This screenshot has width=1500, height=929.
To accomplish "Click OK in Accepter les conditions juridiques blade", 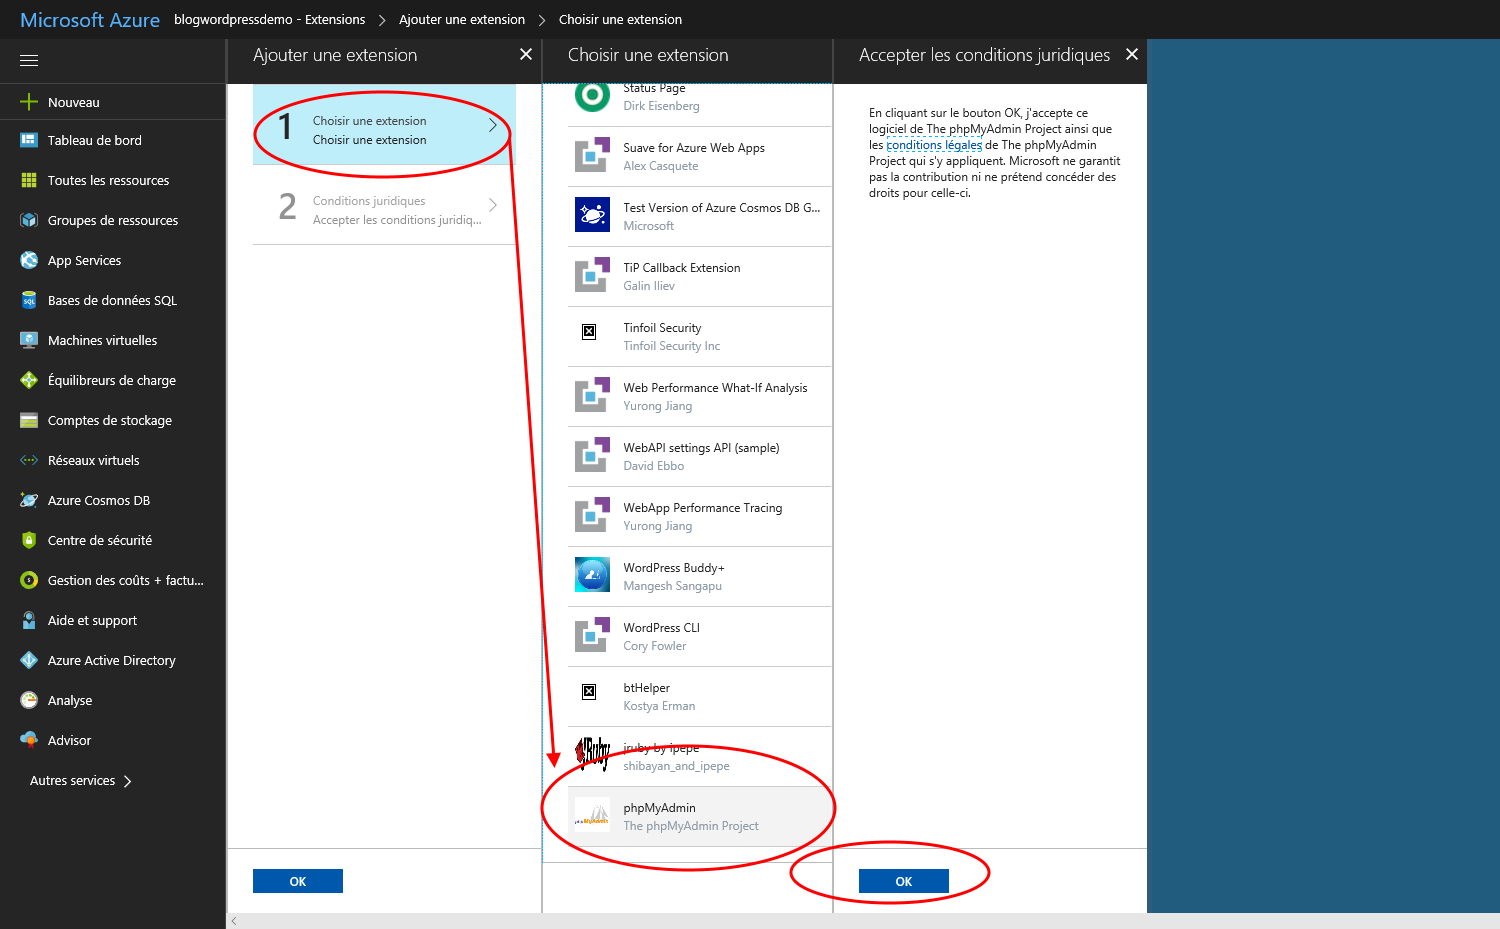I will point(904,881).
